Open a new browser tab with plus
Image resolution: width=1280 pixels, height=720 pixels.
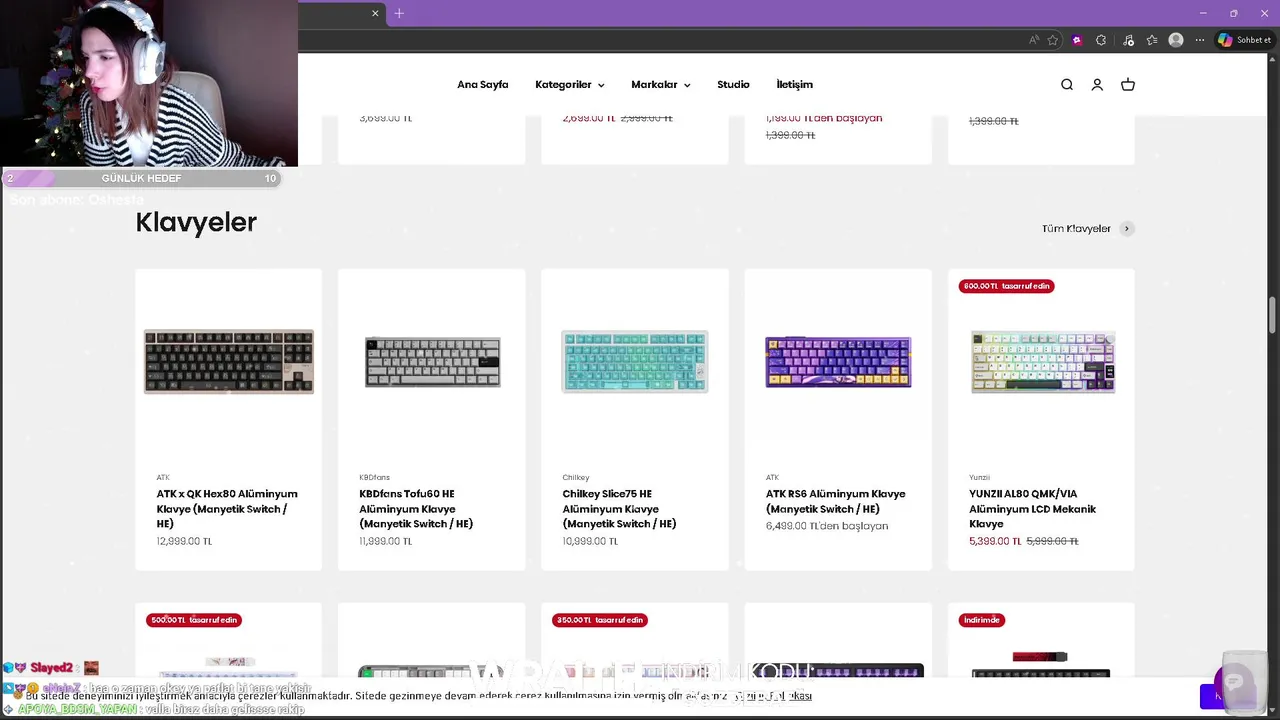tap(399, 13)
